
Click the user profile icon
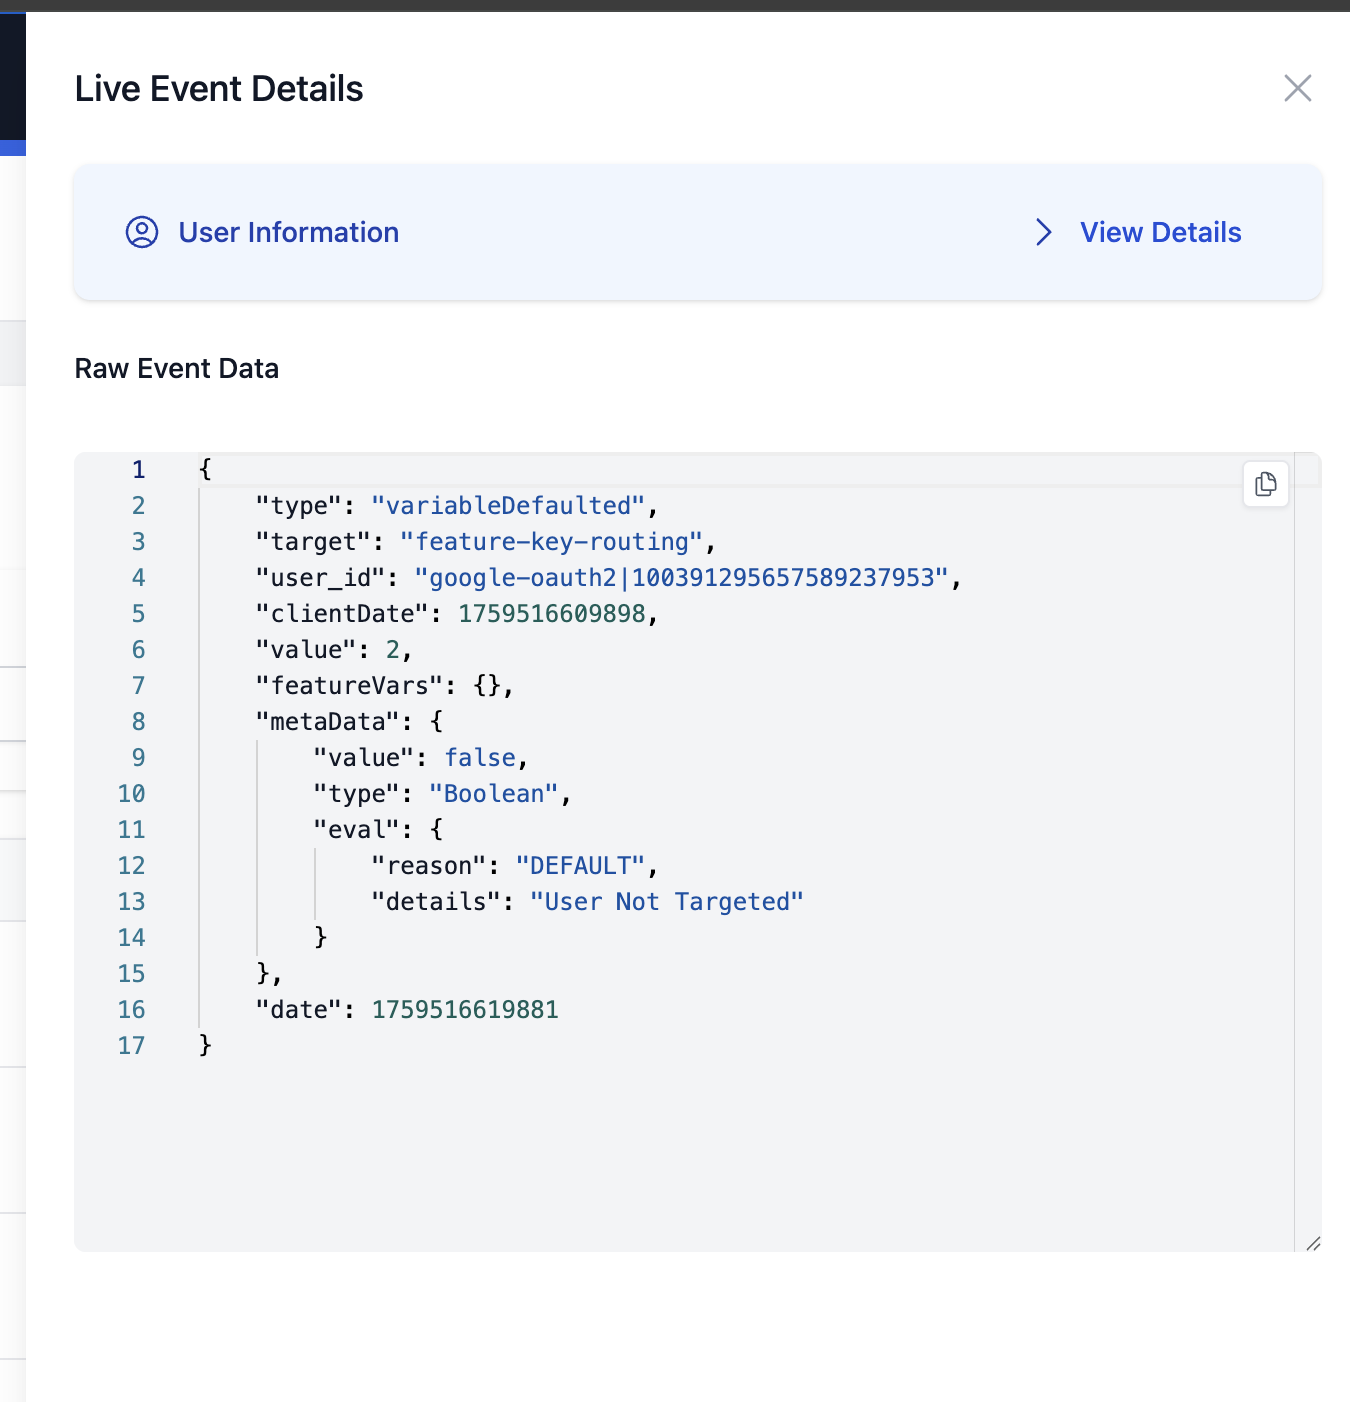coord(142,232)
